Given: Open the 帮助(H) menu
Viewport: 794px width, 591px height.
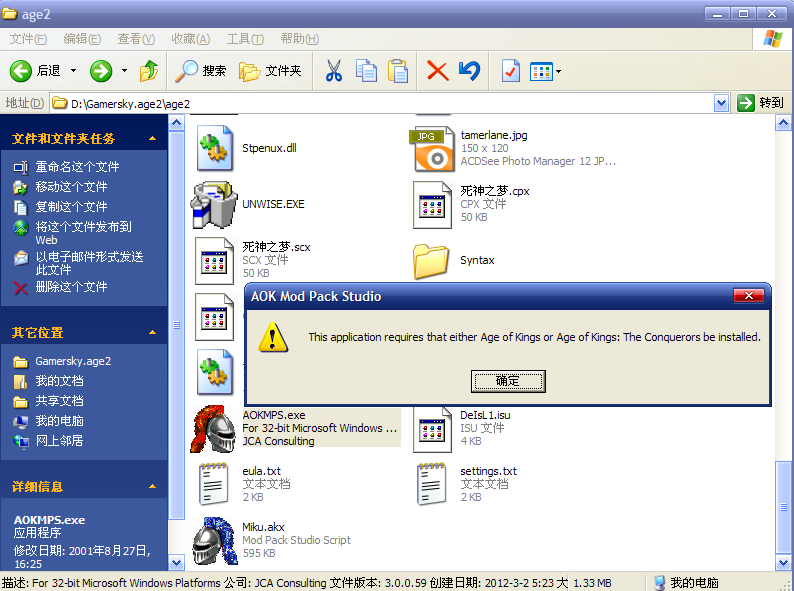Looking at the screenshot, I should 299,39.
